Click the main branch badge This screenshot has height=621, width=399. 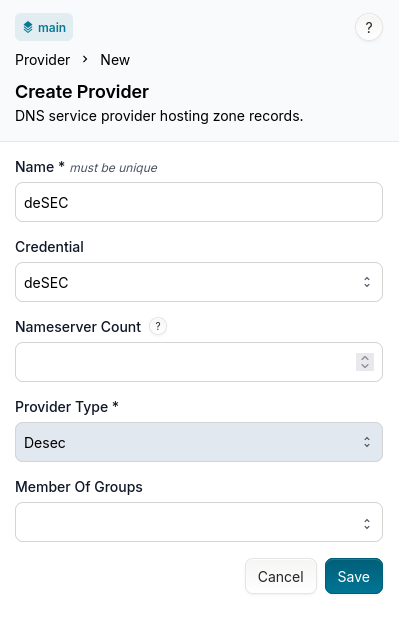pos(44,27)
